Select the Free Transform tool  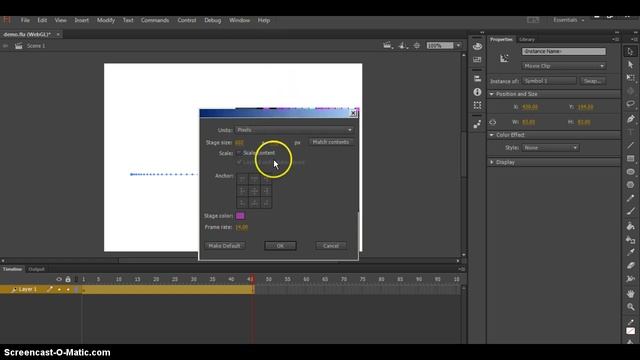click(x=631, y=78)
